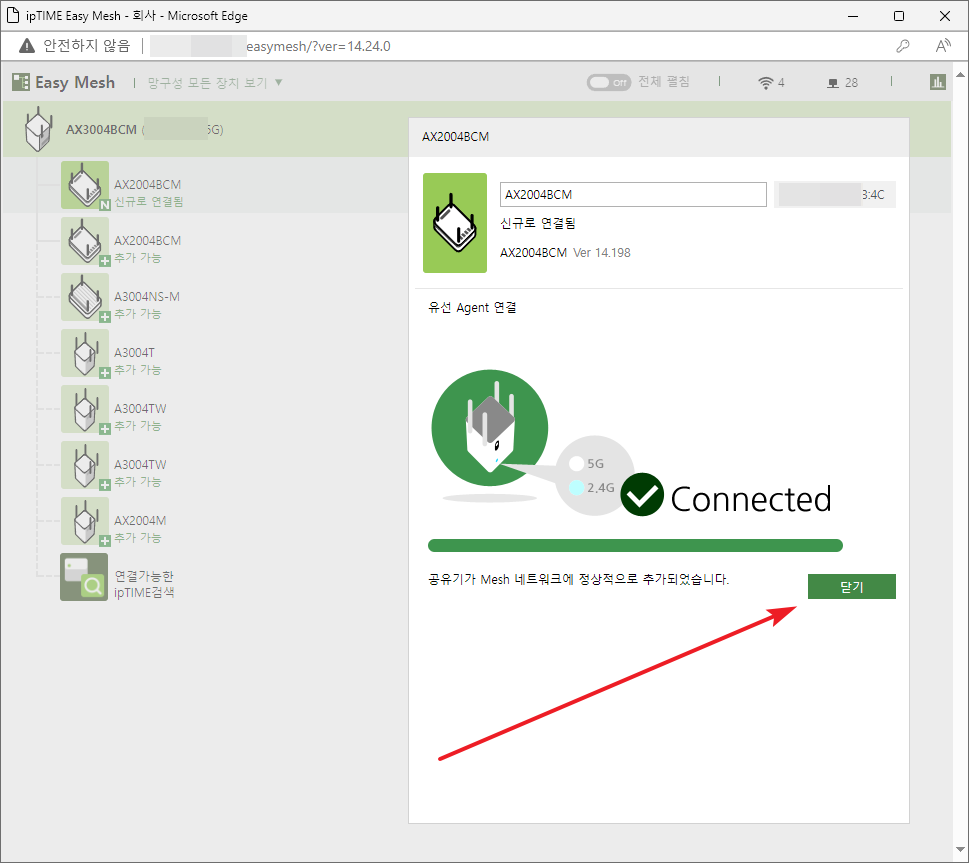Click the 5G band indicator dot
The width and height of the screenshot is (969, 863).
coord(577,464)
